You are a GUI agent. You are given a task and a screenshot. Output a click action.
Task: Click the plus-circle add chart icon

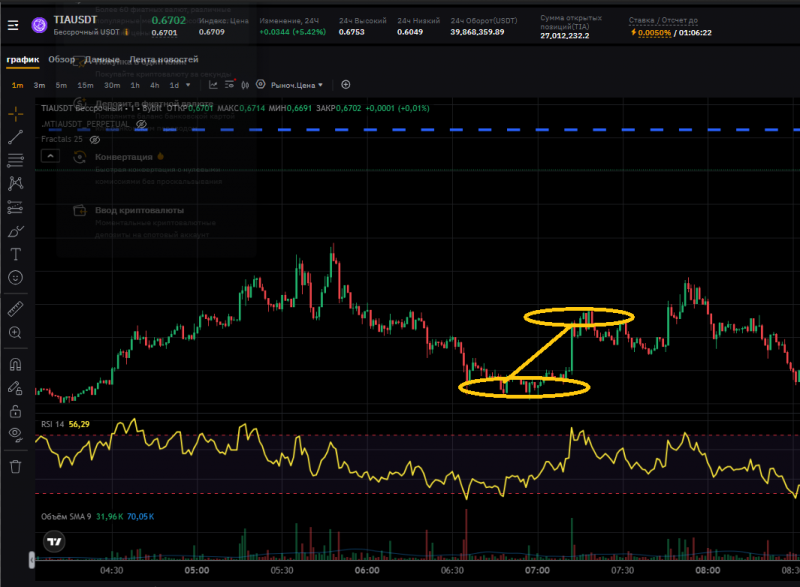345,85
